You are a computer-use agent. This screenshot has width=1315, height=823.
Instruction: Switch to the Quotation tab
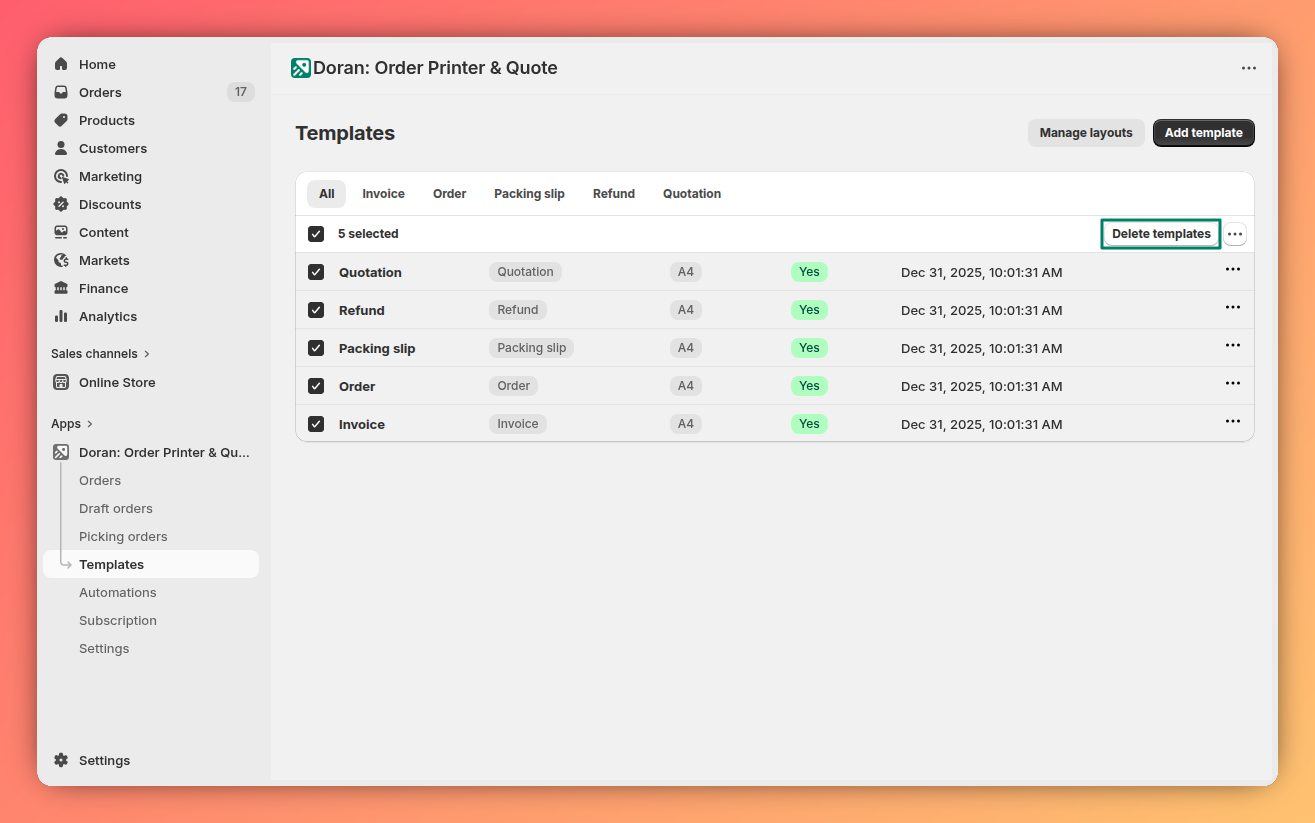[692, 194]
